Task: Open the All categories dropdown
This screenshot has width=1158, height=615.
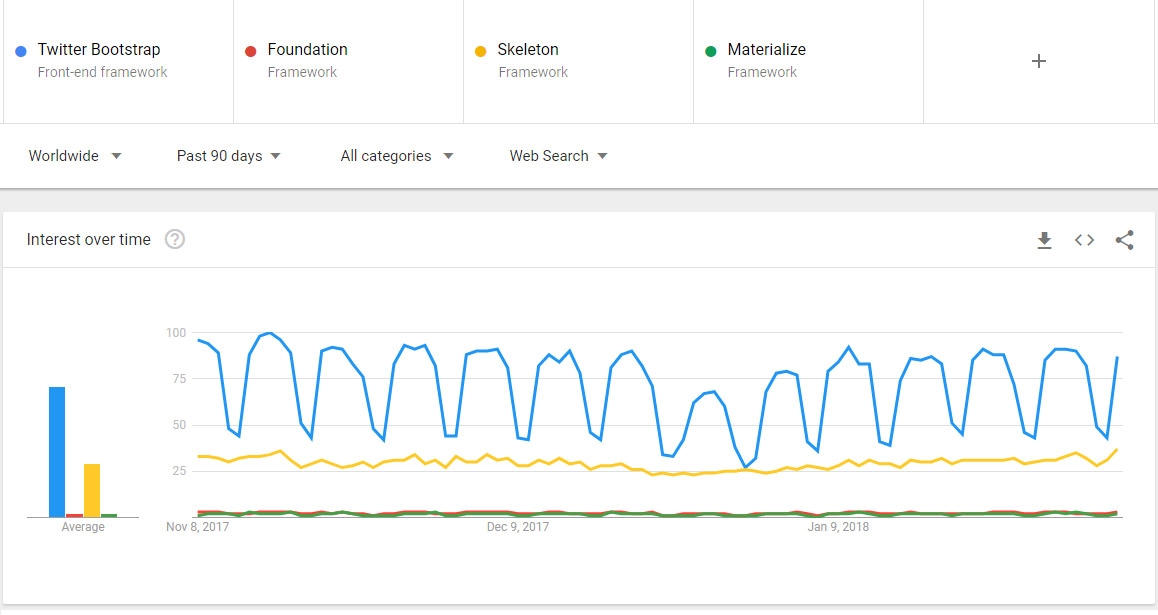Action: click(x=396, y=156)
